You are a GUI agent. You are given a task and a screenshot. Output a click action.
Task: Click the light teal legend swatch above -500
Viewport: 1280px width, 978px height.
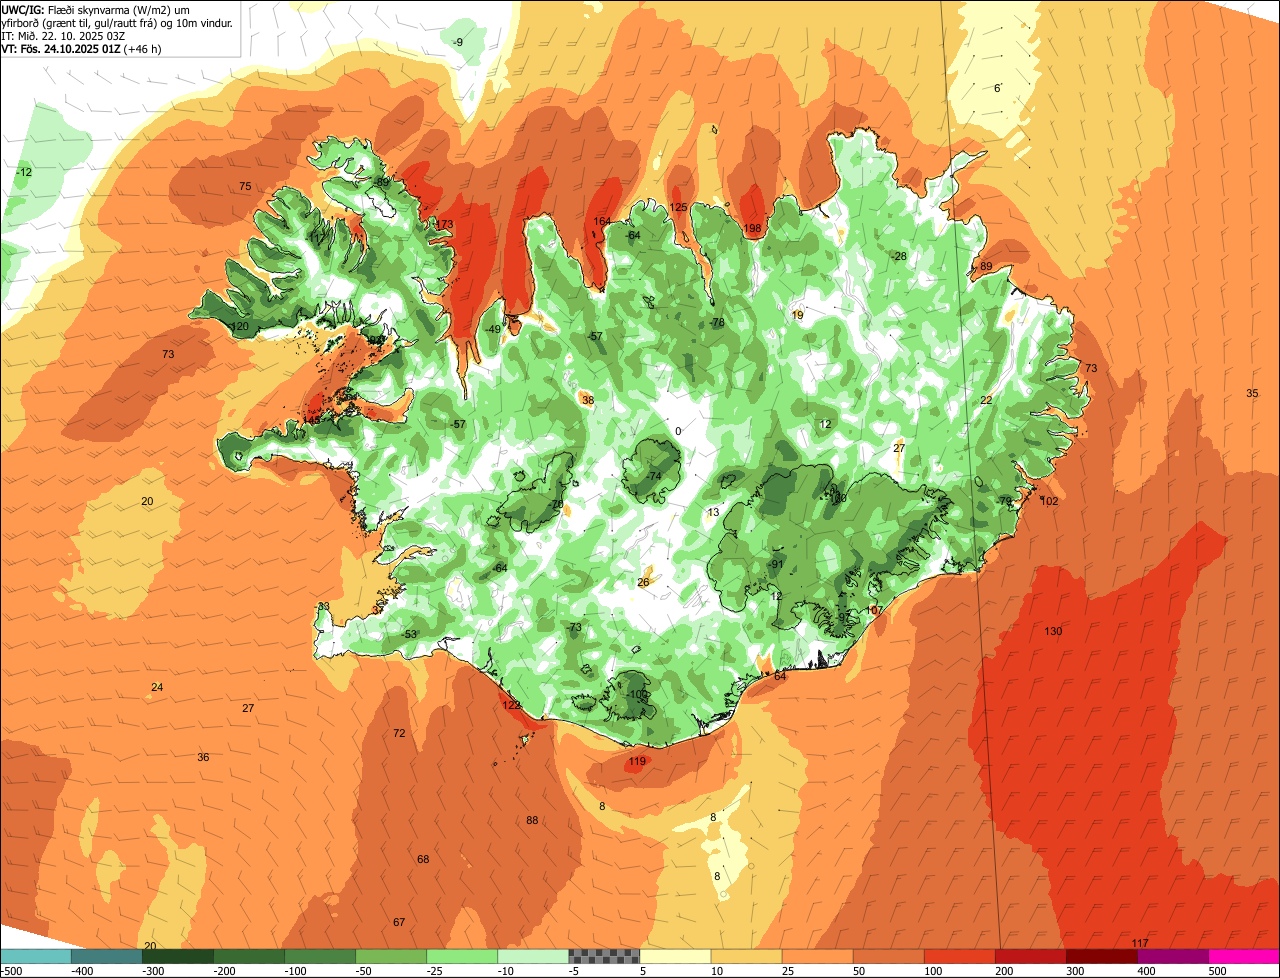(35, 956)
